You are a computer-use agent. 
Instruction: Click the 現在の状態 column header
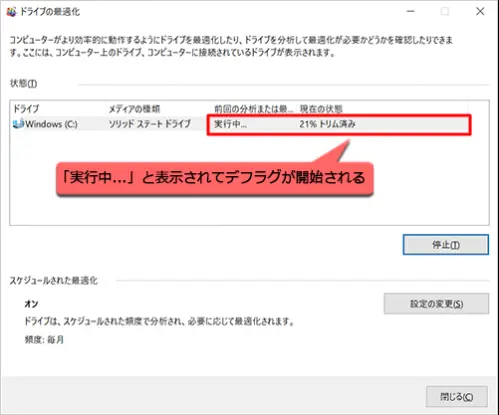321,109
